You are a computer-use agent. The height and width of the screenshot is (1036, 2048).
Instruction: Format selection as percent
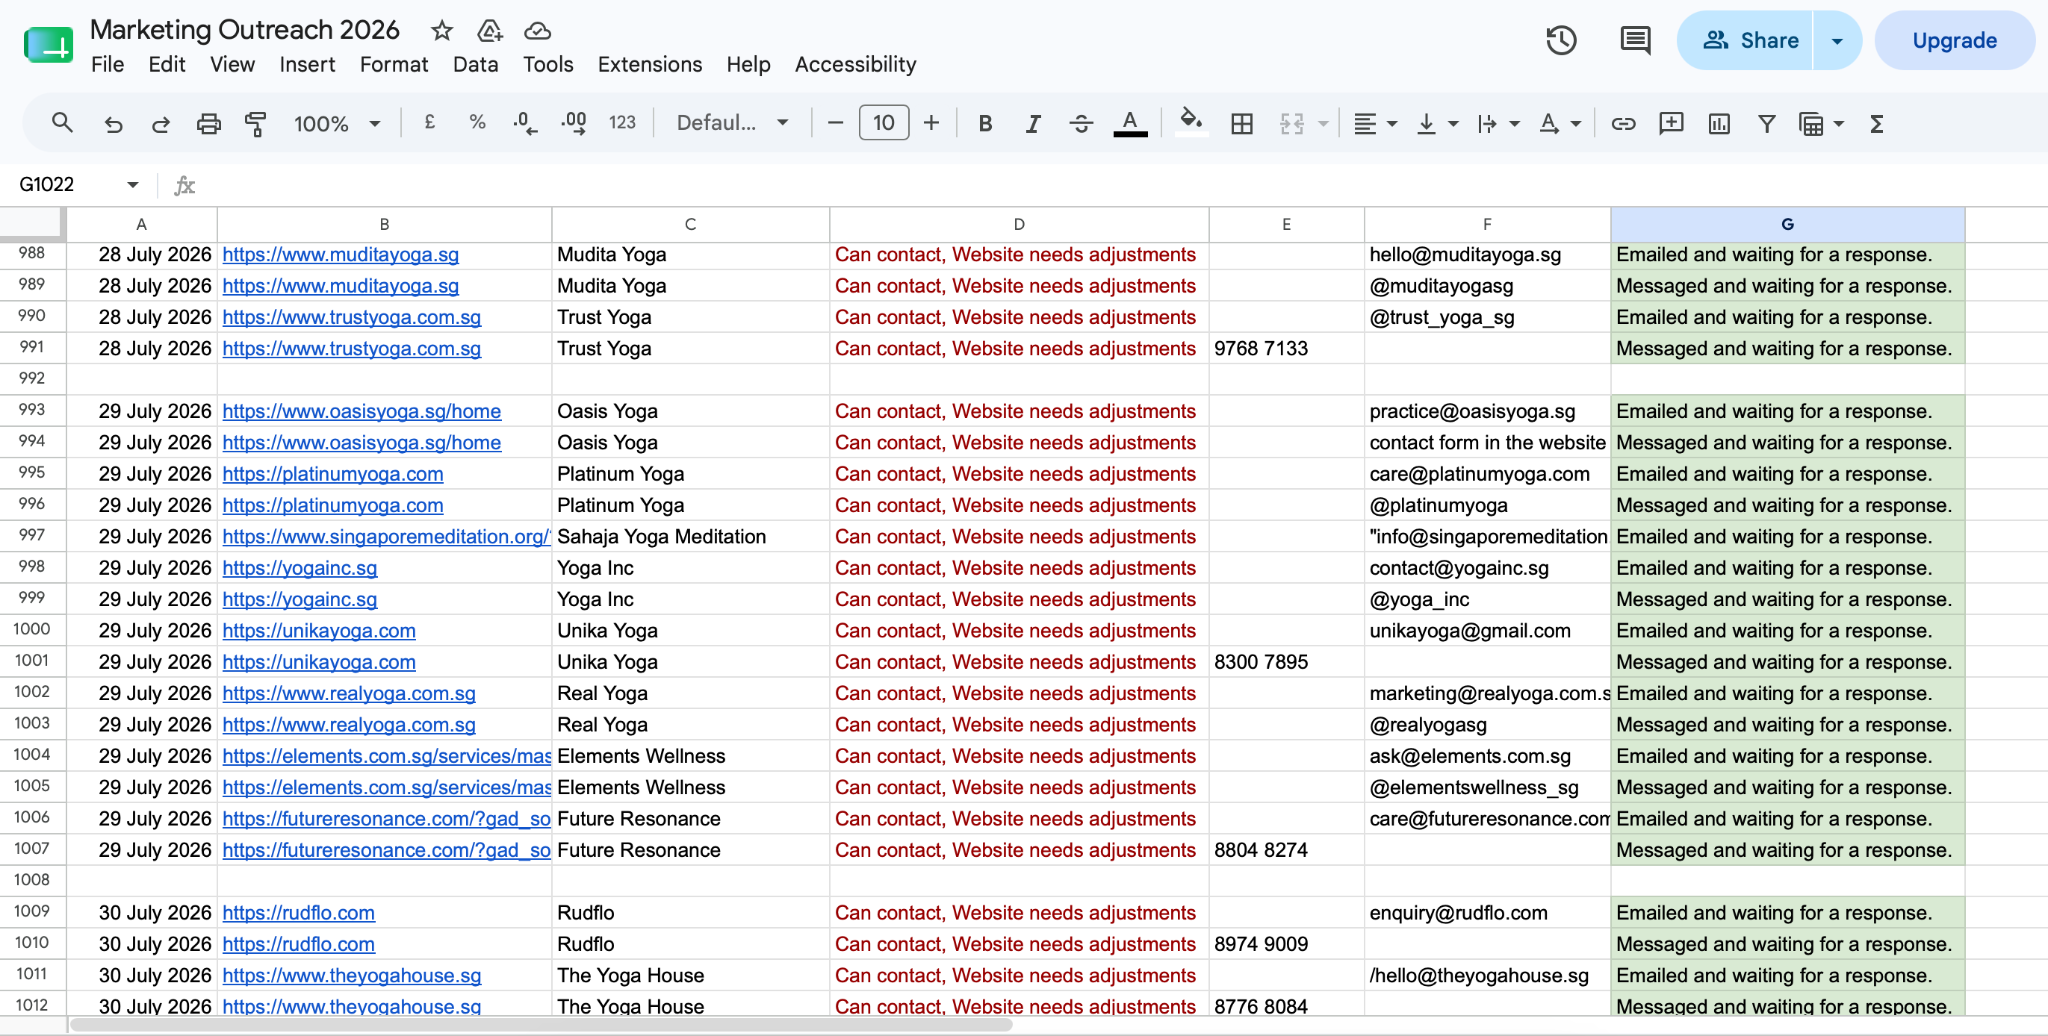pos(477,122)
